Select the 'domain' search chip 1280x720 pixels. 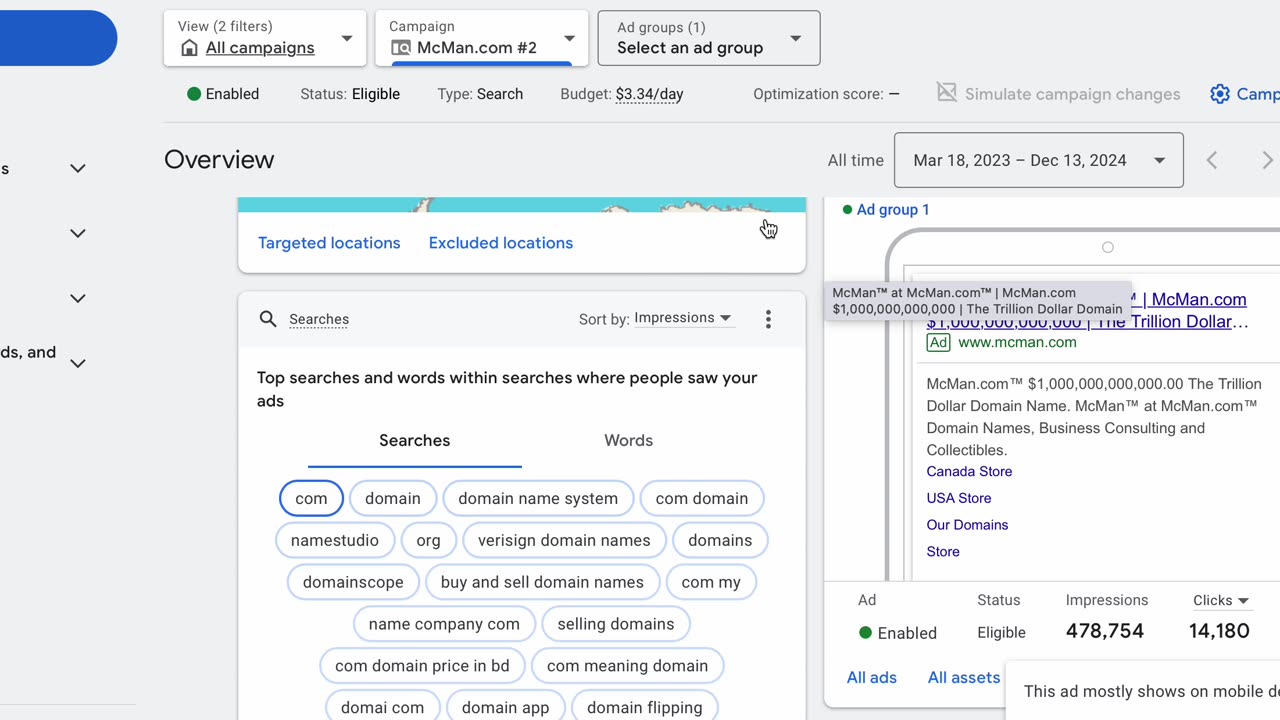[x=393, y=498]
